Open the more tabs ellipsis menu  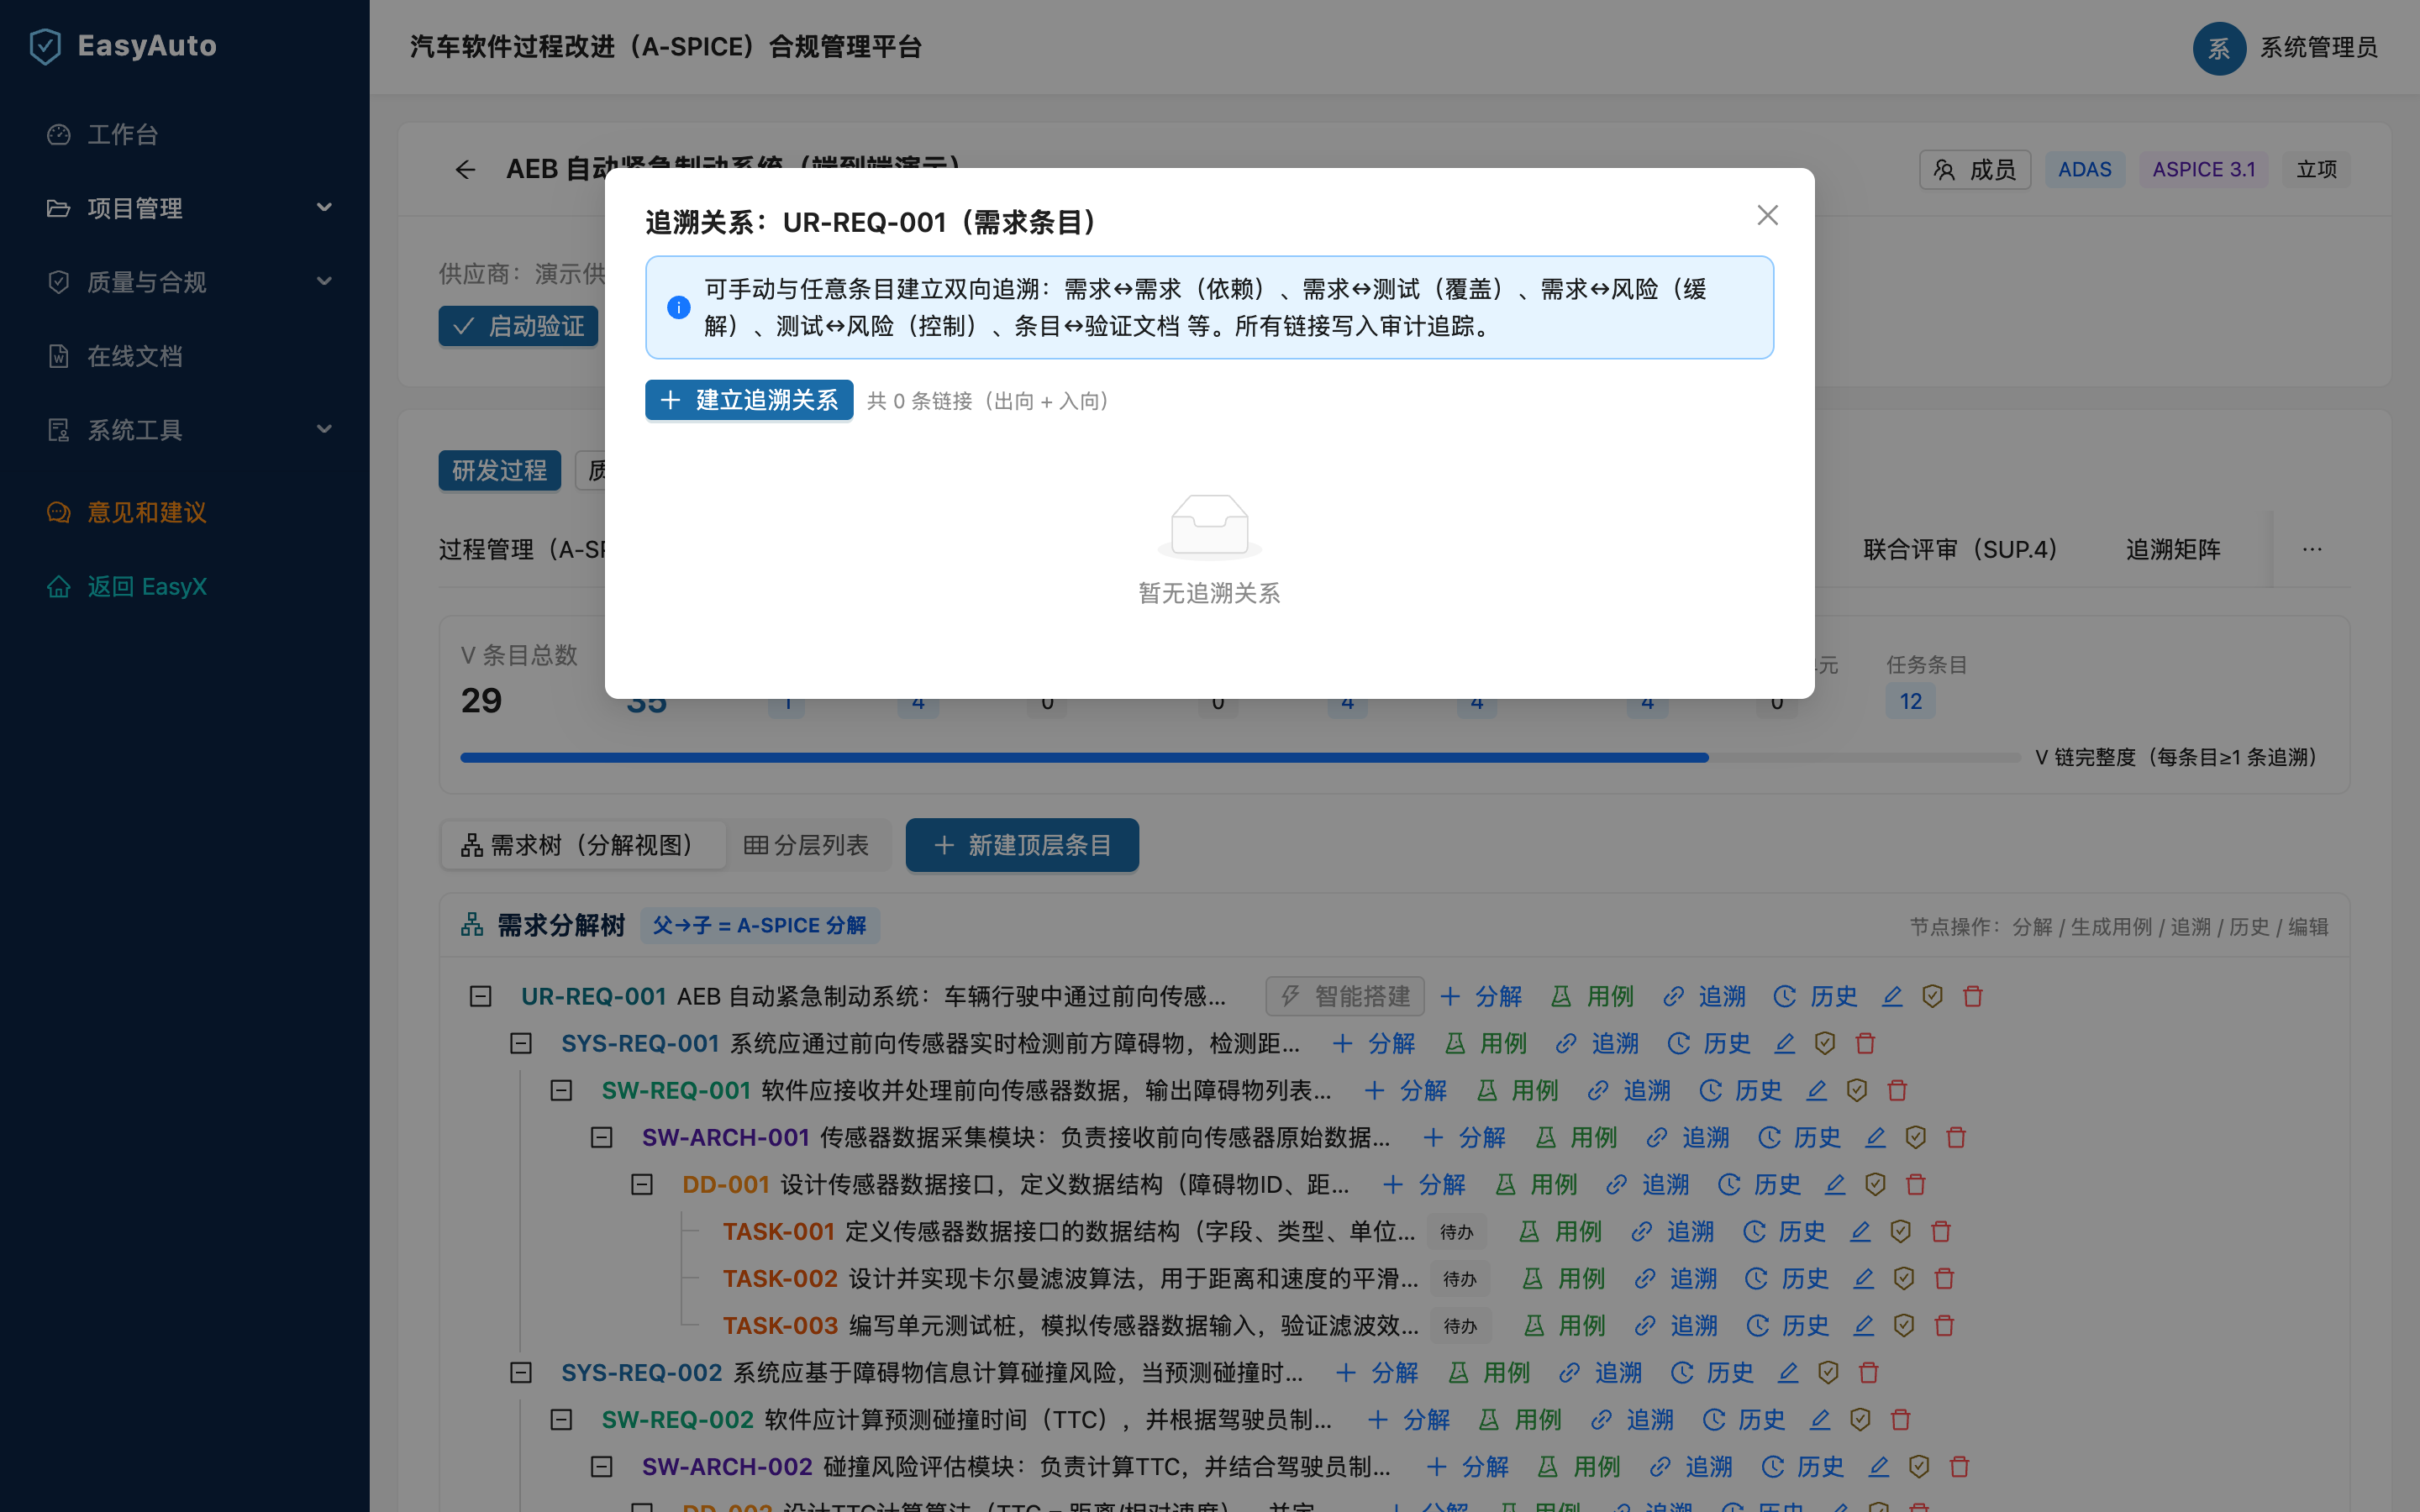(2311, 549)
